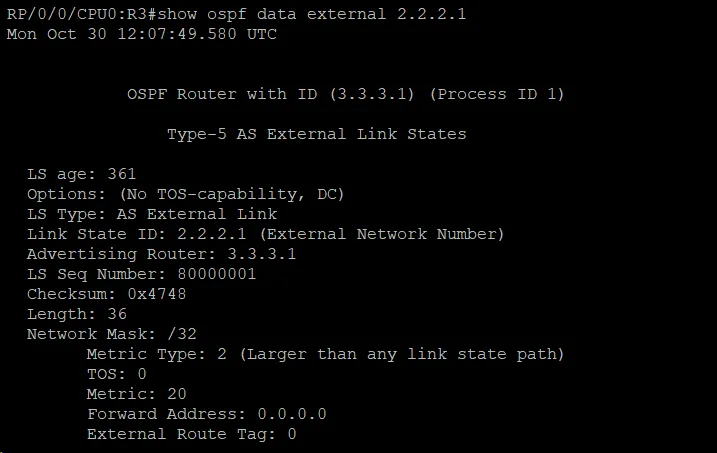The image size is (717, 453).
Task: Click Forward Address 0.0.0.0 value
Action: 292,414
